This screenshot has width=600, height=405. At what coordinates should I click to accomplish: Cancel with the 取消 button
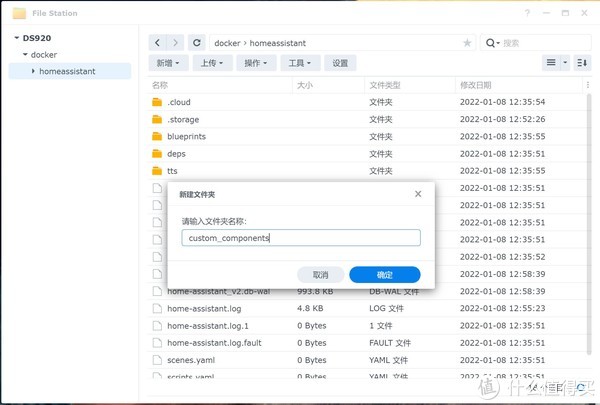[x=321, y=275]
